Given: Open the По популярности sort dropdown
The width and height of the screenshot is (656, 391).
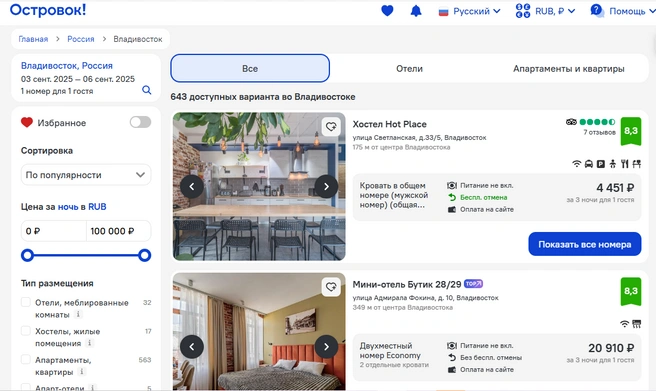Looking at the screenshot, I should 86,175.
